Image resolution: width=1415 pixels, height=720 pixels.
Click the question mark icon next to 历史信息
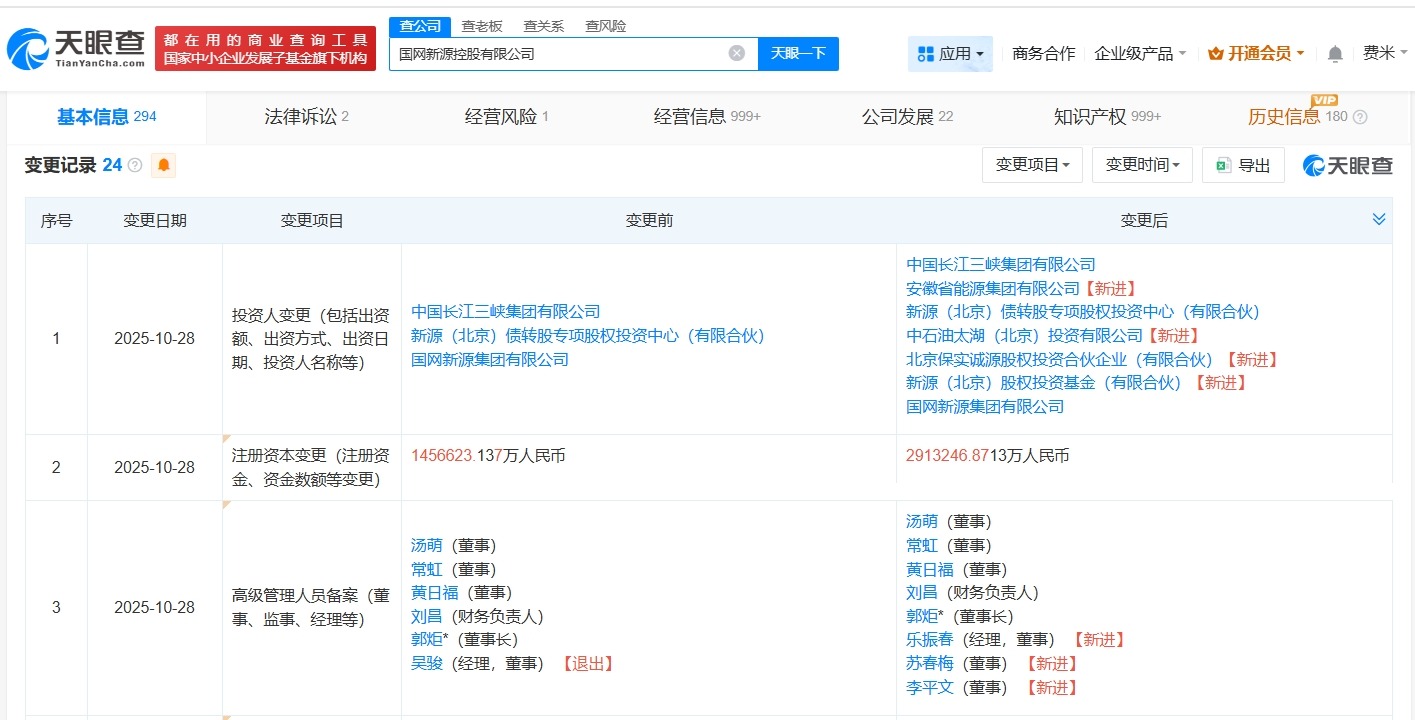pos(1360,117)
